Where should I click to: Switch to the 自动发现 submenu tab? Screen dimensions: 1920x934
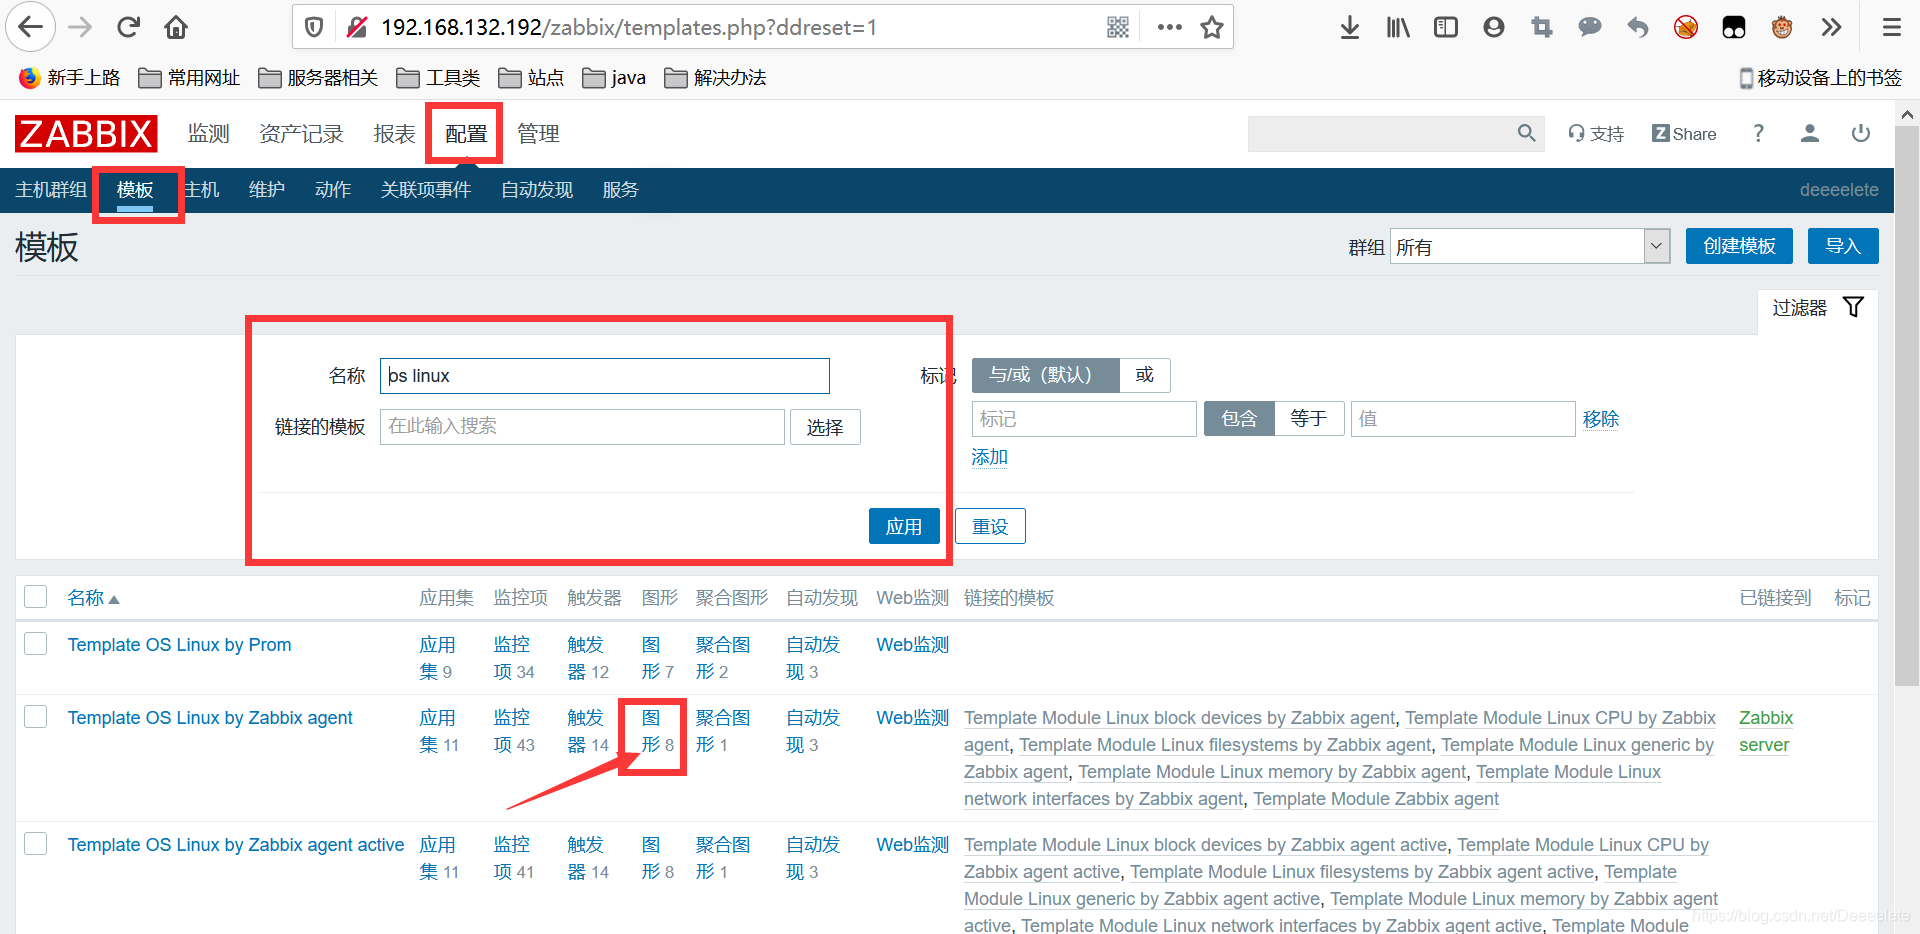pos(537,190)
